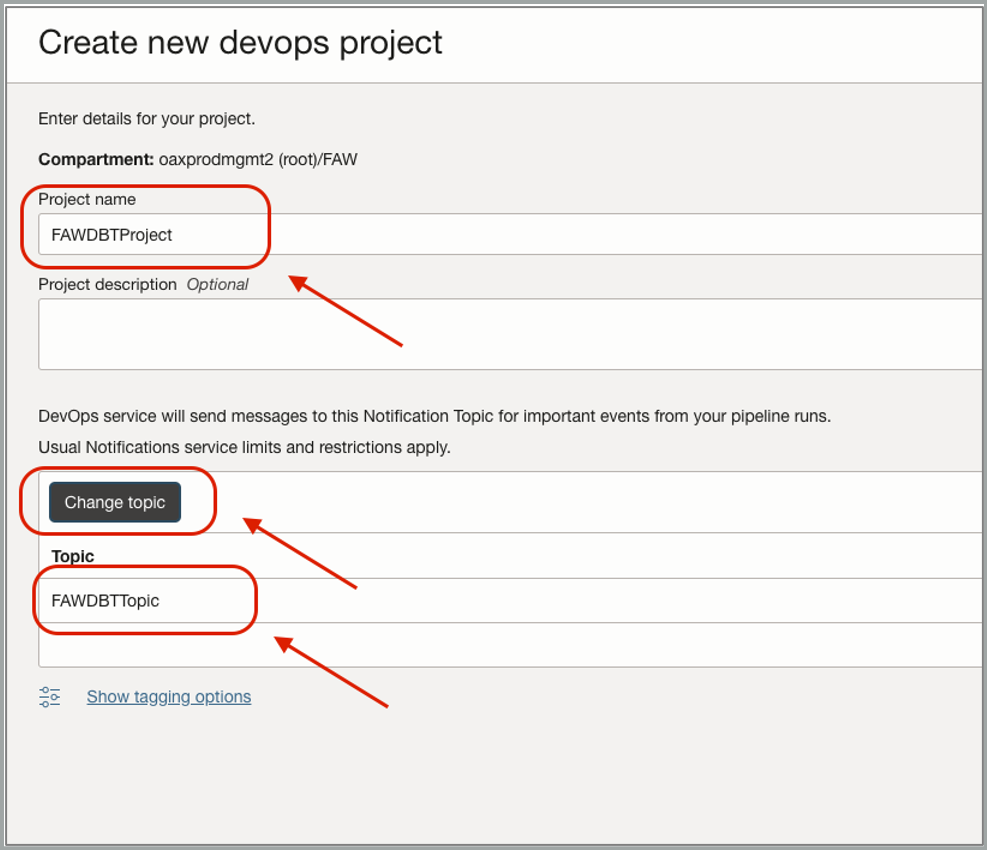Screen dimensions: 987x850
Task: Click the Create new devops project title
Action: click(x=239, y=43)
